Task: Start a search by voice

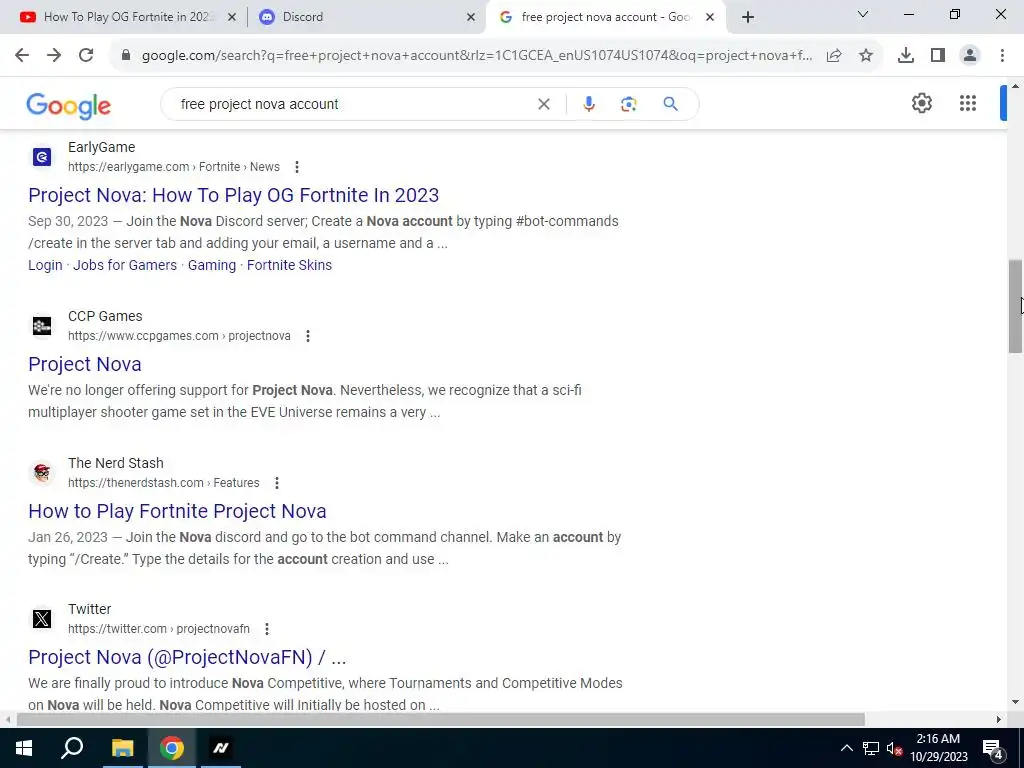Action: click(x=589, y=104)
